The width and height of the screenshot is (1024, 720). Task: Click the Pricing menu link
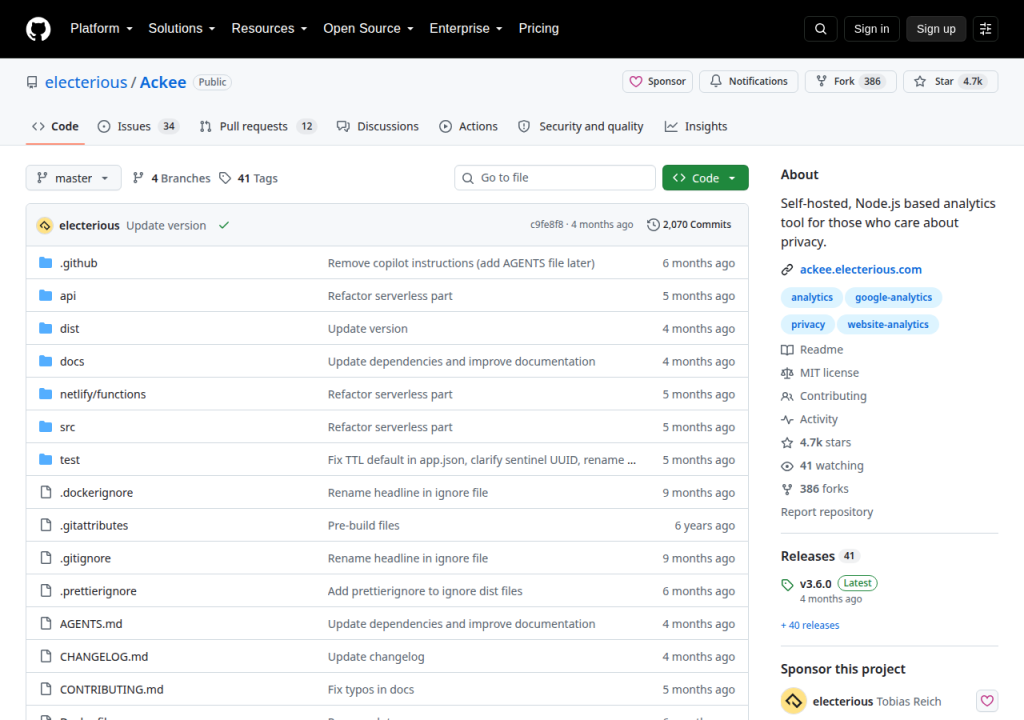click(x=539, y=29)
